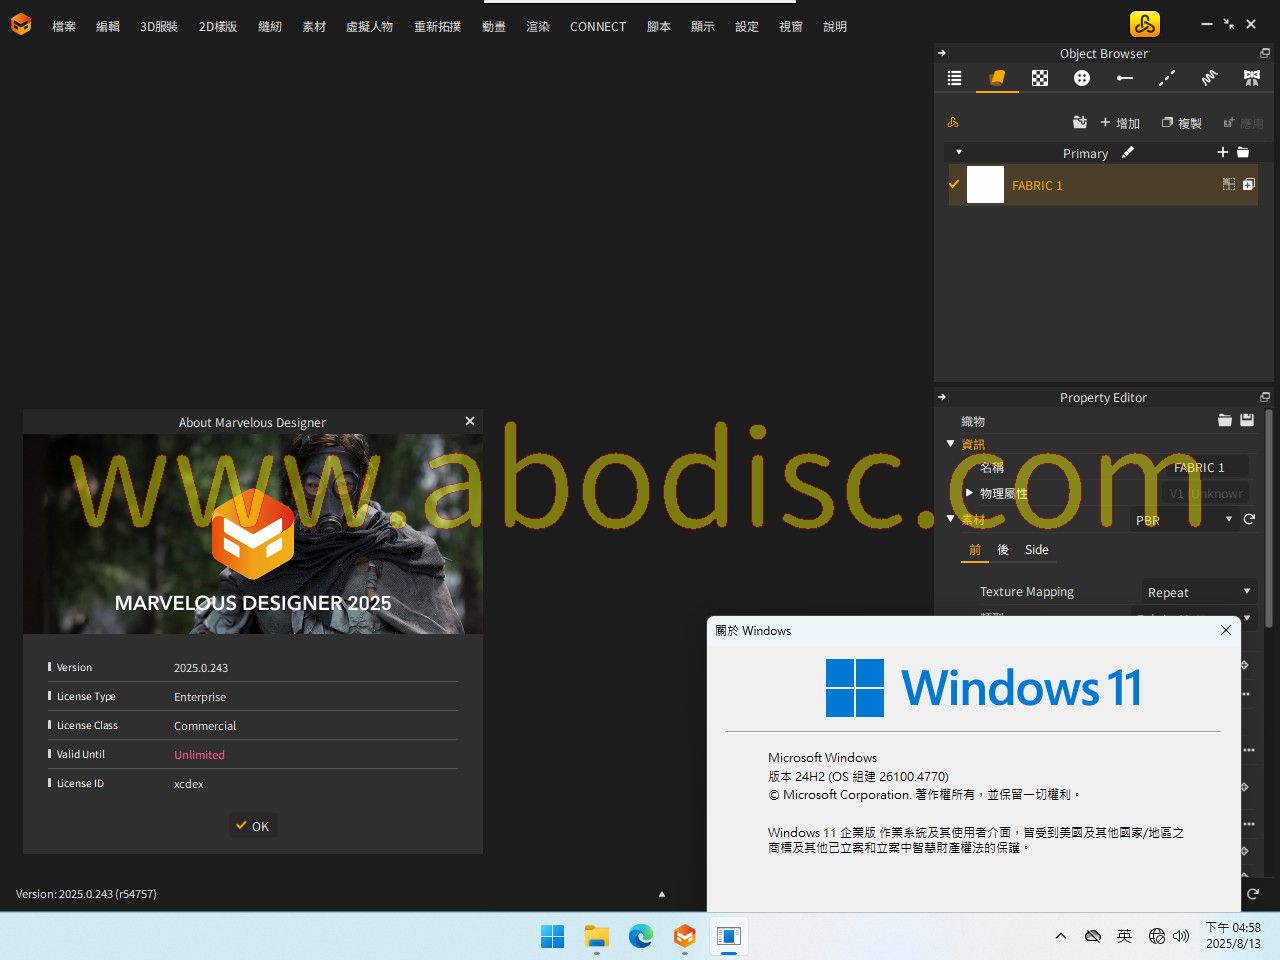
Task: Show hidden tray icons with the taskbar chevron
Action: click(1061, 936)
